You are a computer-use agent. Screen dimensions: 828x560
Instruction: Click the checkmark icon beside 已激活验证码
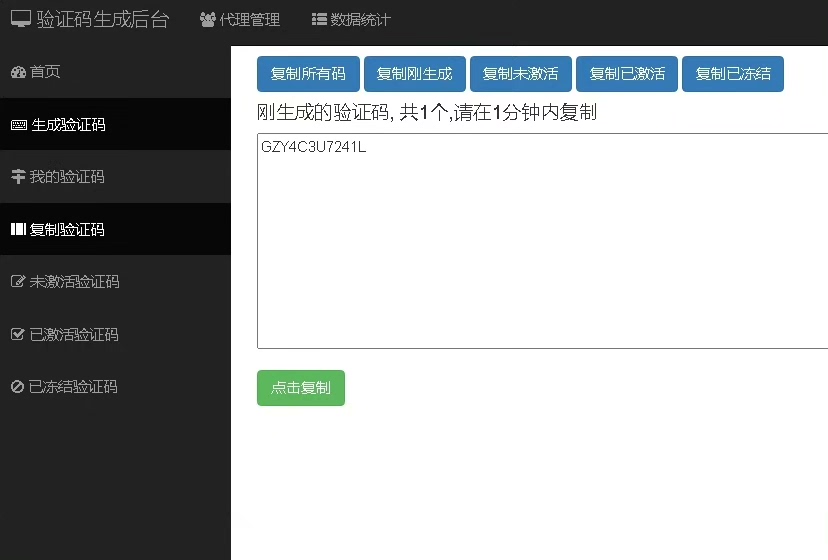18,334
